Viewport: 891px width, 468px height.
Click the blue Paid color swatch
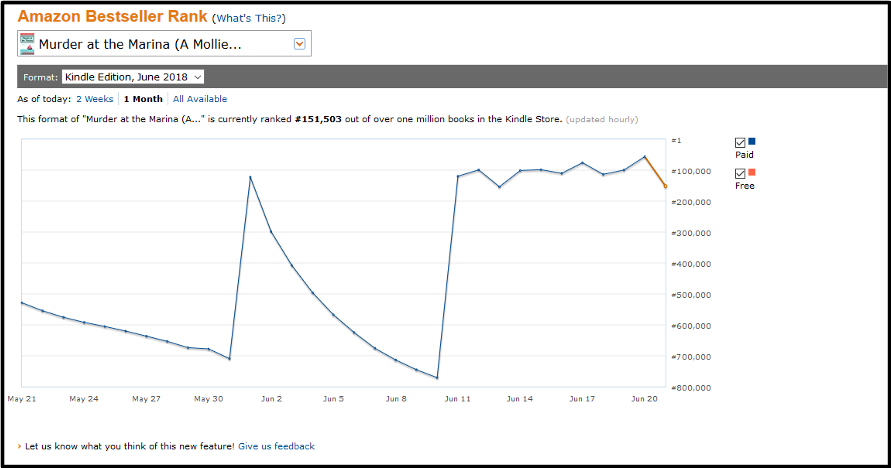752,141
